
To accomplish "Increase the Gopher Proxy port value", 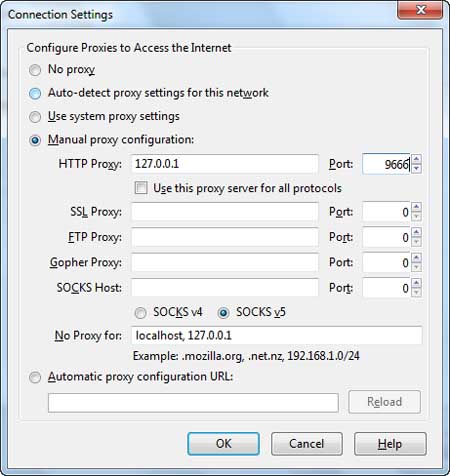I will coord(416,258).
